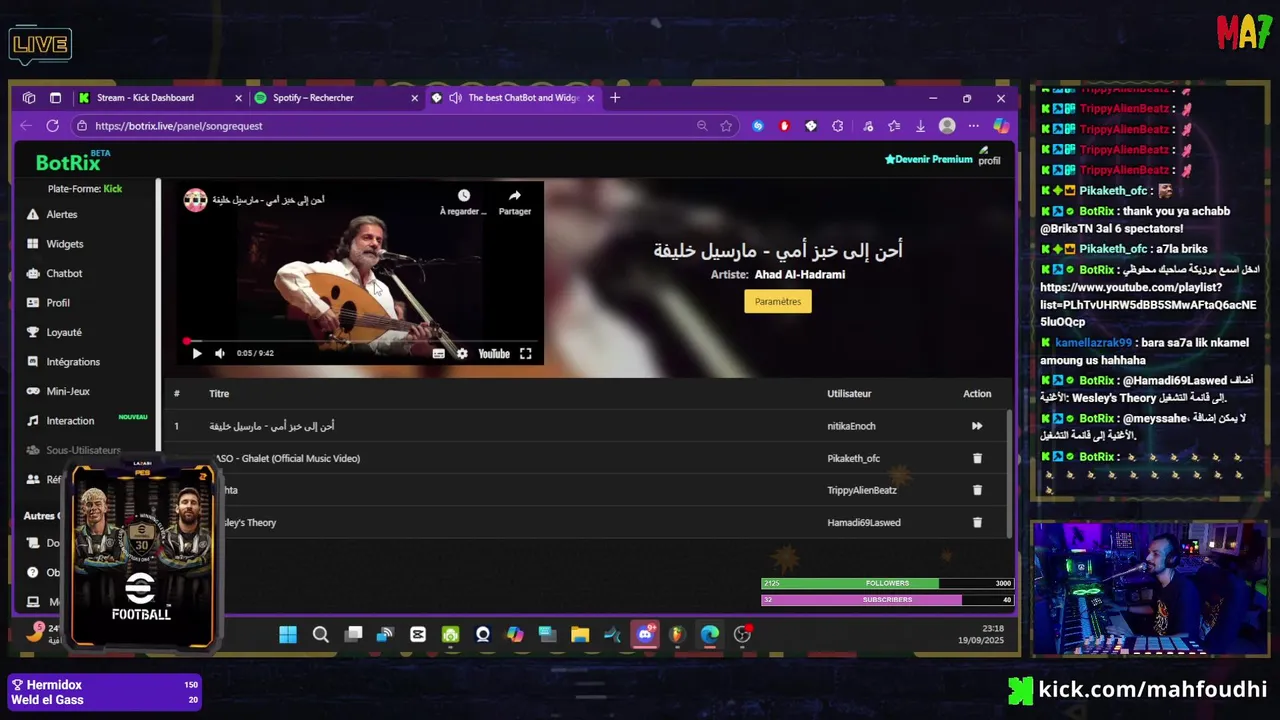This screenshot has height=720, width=1280.
Task: Click the À regarder plus tard clock icon
Action: (x=463, y=196)
